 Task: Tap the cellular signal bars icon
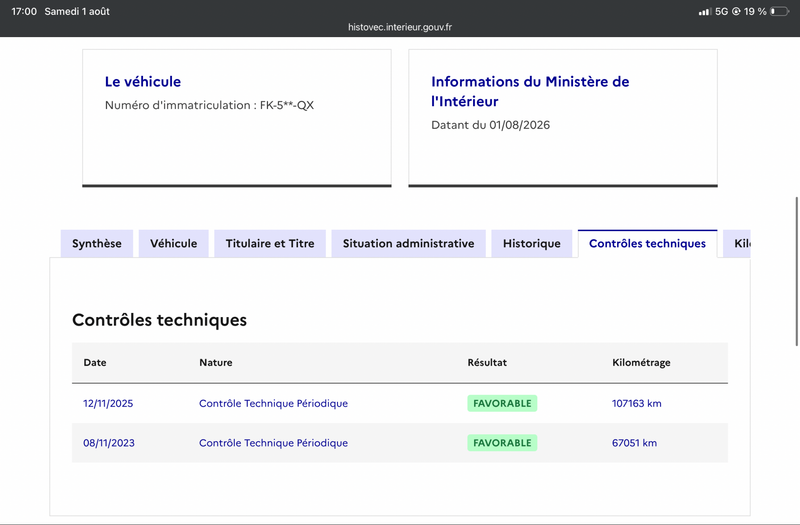[x=705, y=11]
